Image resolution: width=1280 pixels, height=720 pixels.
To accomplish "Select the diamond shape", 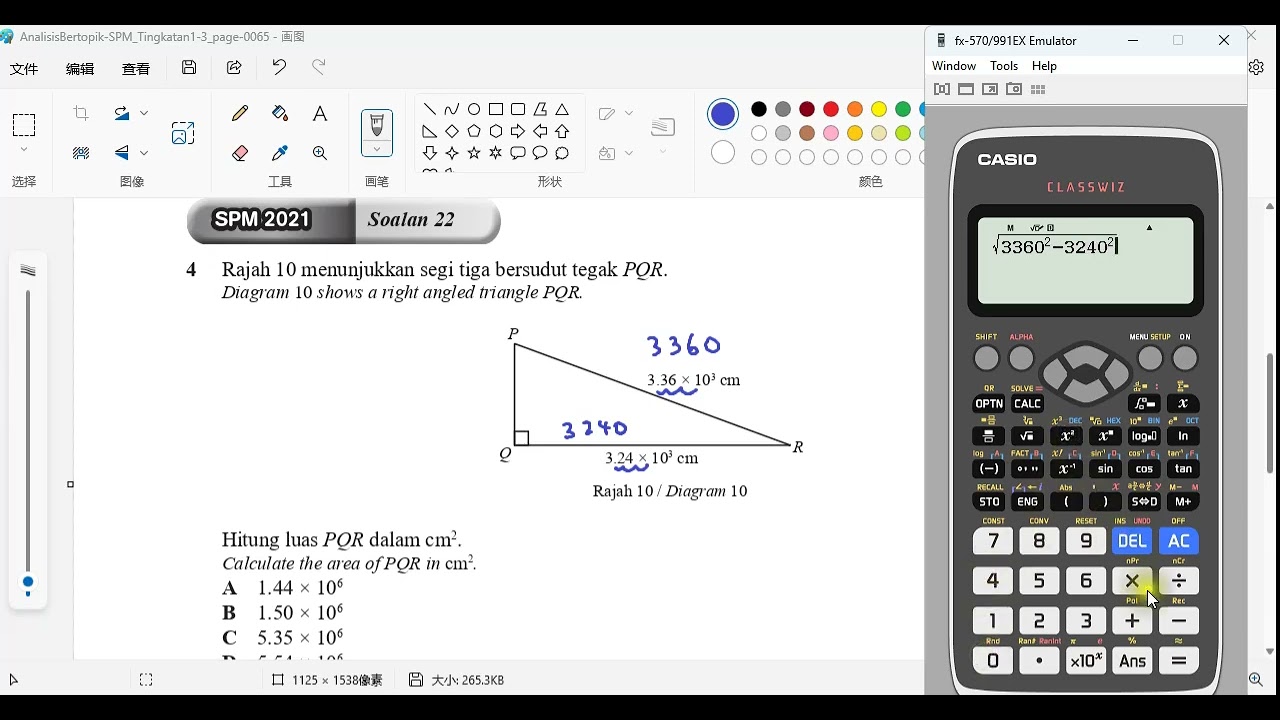I will (x=452, y=131).
